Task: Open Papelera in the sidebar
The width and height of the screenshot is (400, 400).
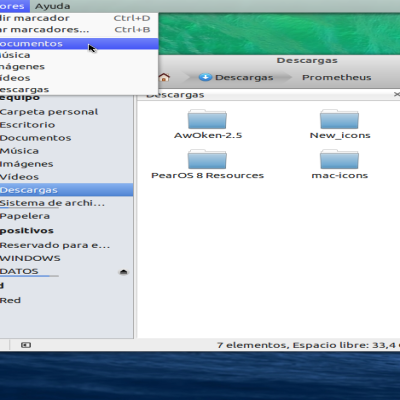Action: tap(67, 216)
